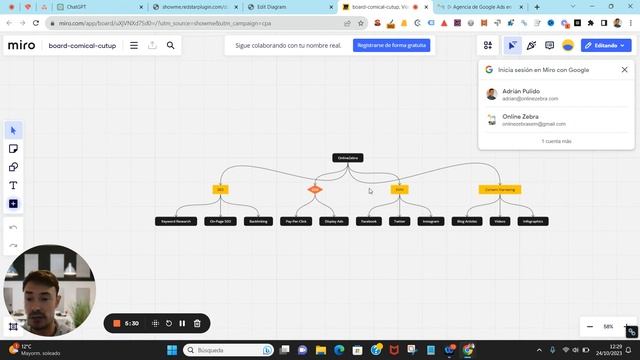This screenshot has height=360, width=640.
Task: Click the Miro logo
Action: 22,45
